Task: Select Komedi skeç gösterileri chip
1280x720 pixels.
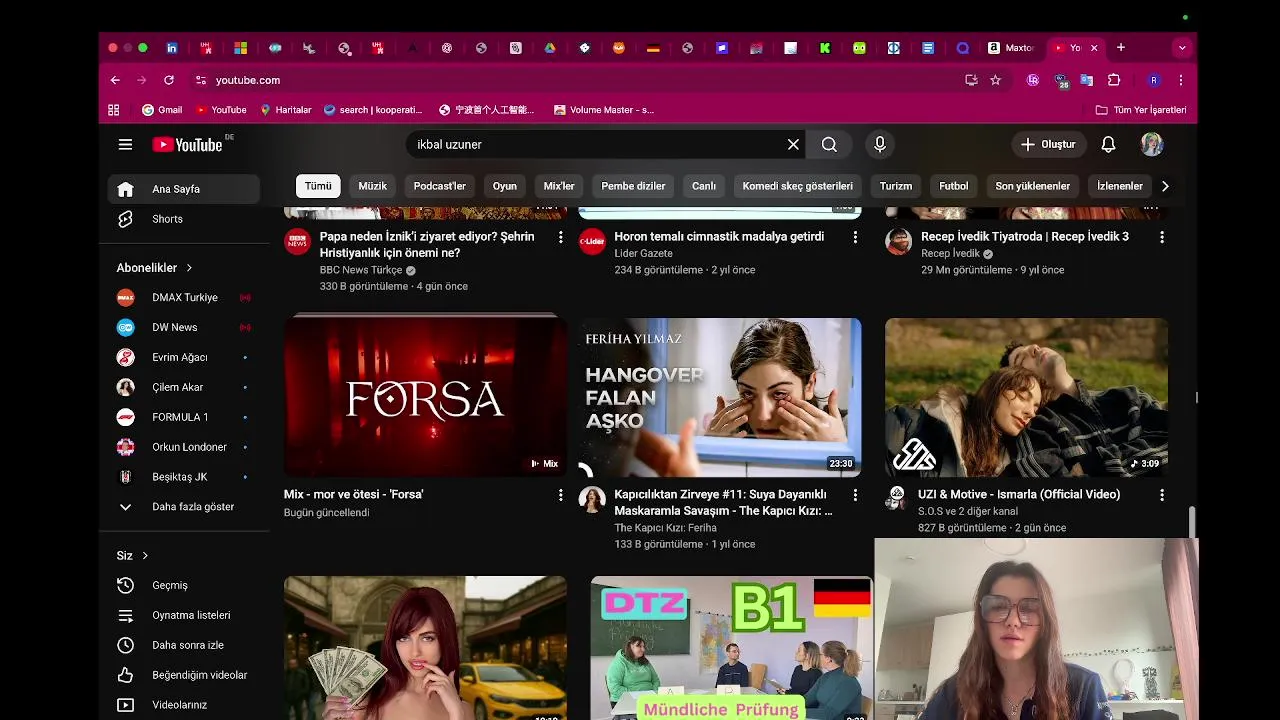Action: pos(798,186)
